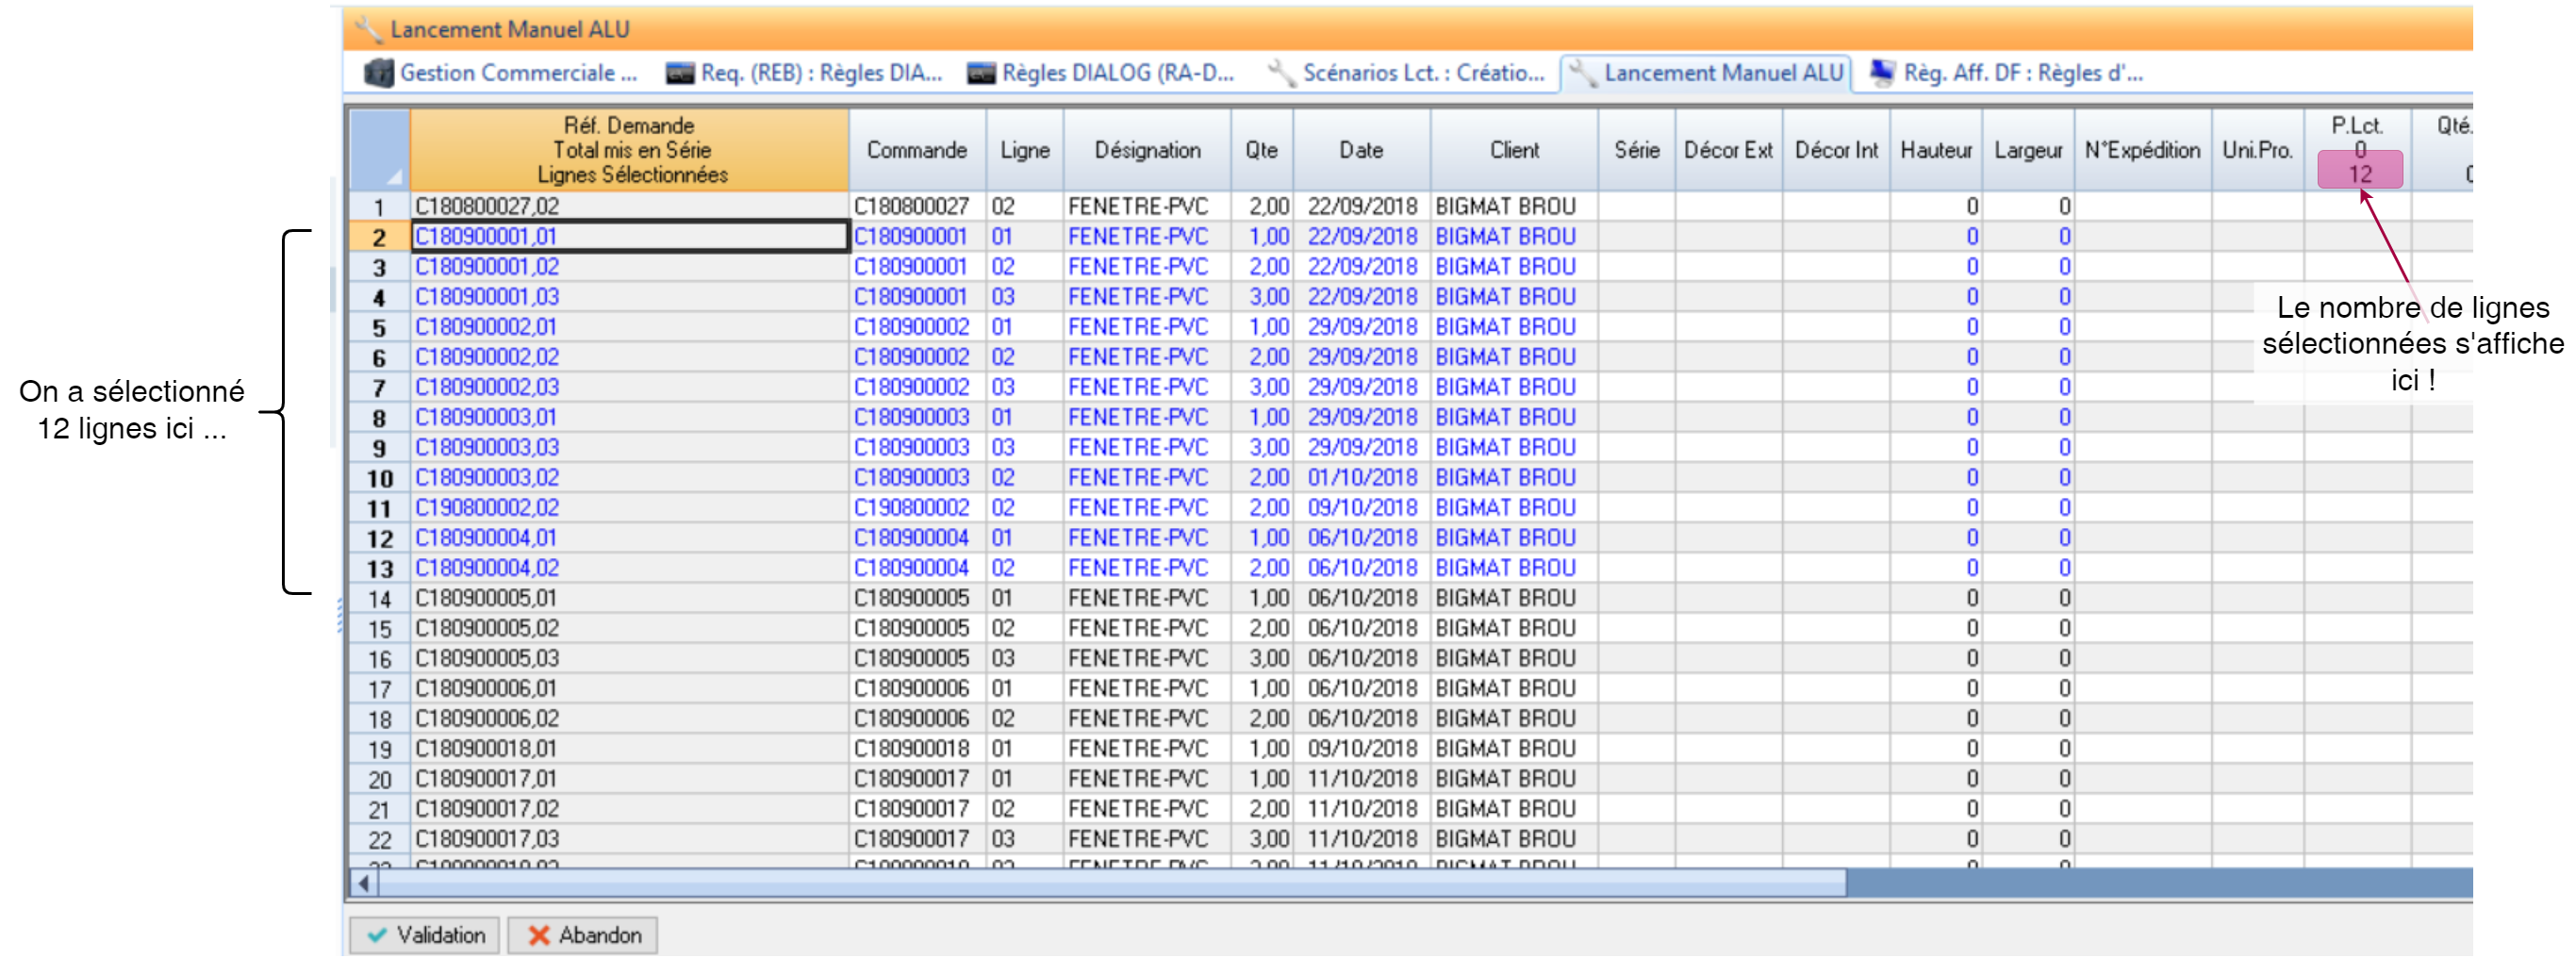Click the pink selected-lines counter showing 12
The height and width of the screenshot is (958, 2576).
tap(2359, 173)
